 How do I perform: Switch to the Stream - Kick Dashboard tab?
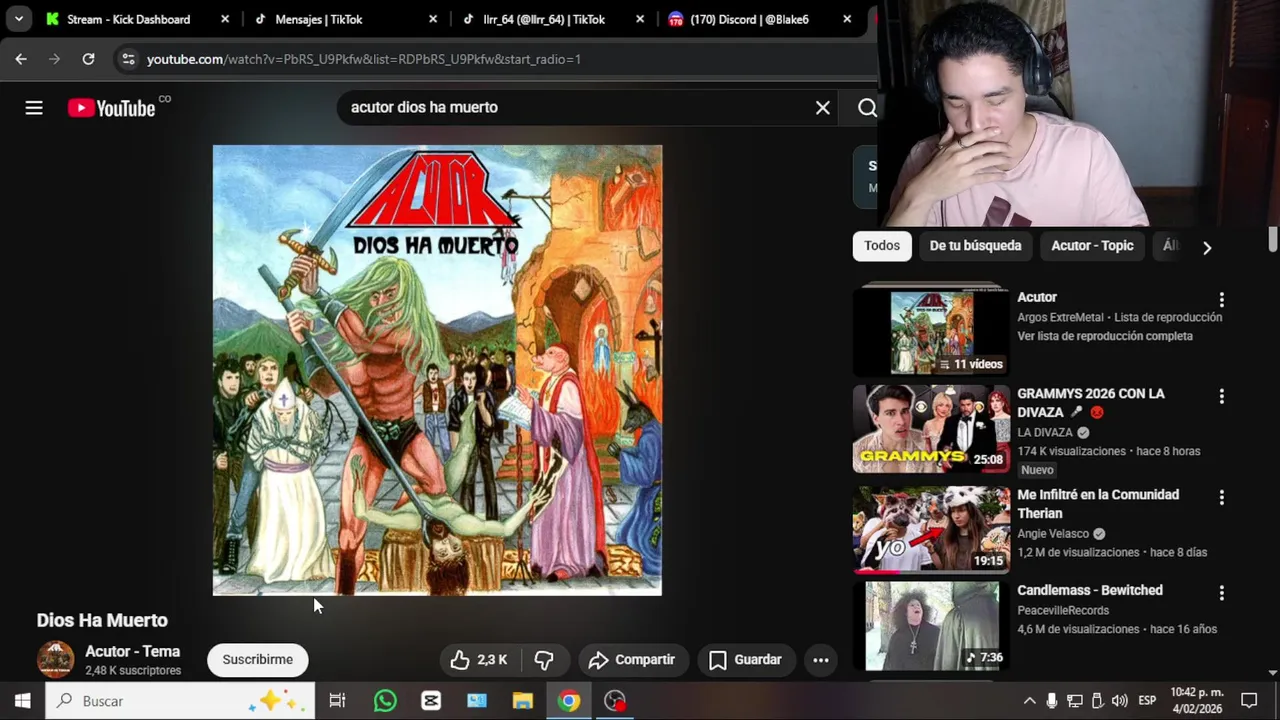tap(129, 19)
